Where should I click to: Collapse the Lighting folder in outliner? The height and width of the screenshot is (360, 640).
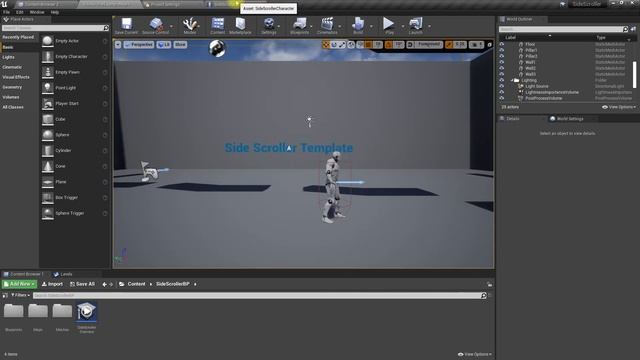[x=512, y=80]
